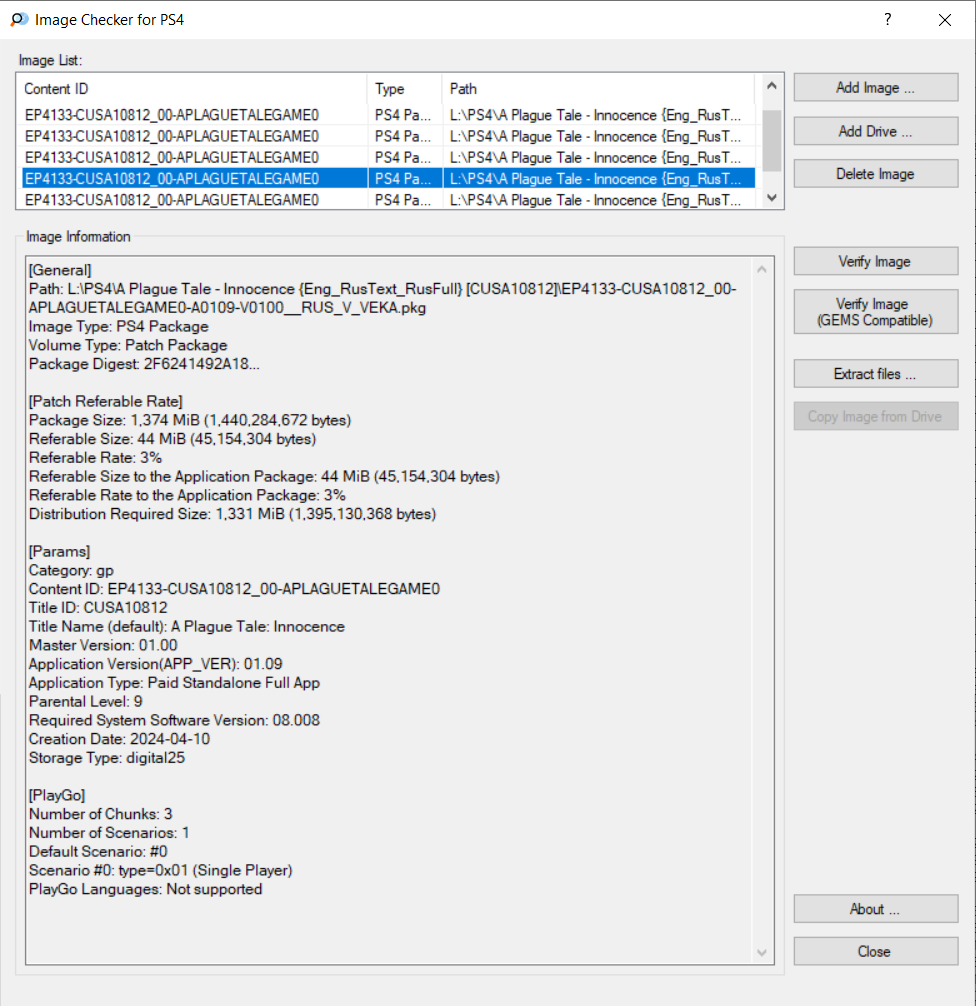Click the Add Image button
976x1006 pixels.
point(876,87)
